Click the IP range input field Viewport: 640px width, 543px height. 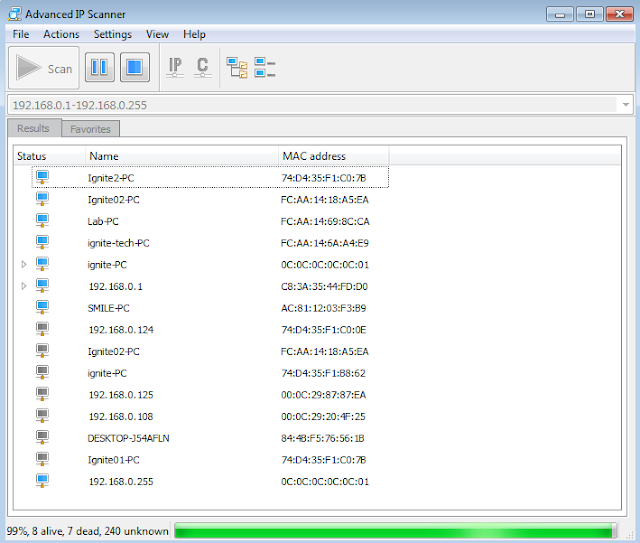(x=312, y=105)
